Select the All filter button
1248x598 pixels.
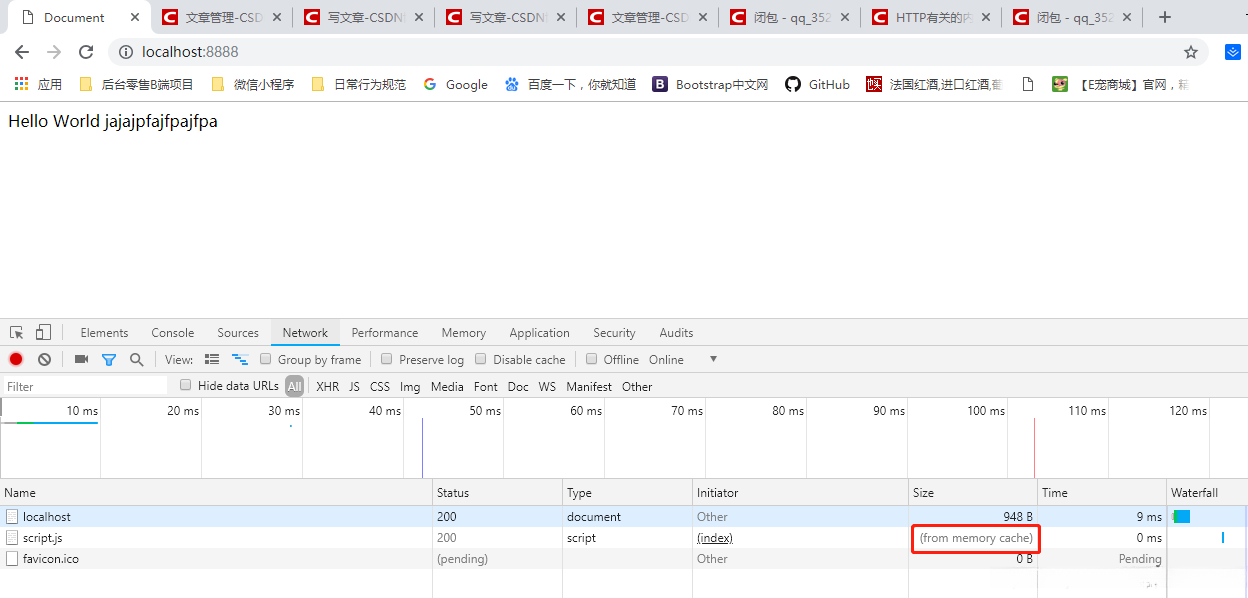pyautogui.click(x=294, y=386)
